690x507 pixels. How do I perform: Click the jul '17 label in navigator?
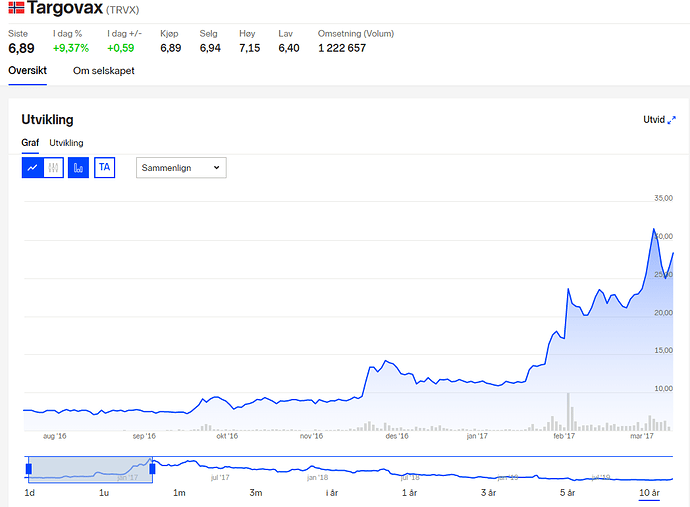click(220, 478)
